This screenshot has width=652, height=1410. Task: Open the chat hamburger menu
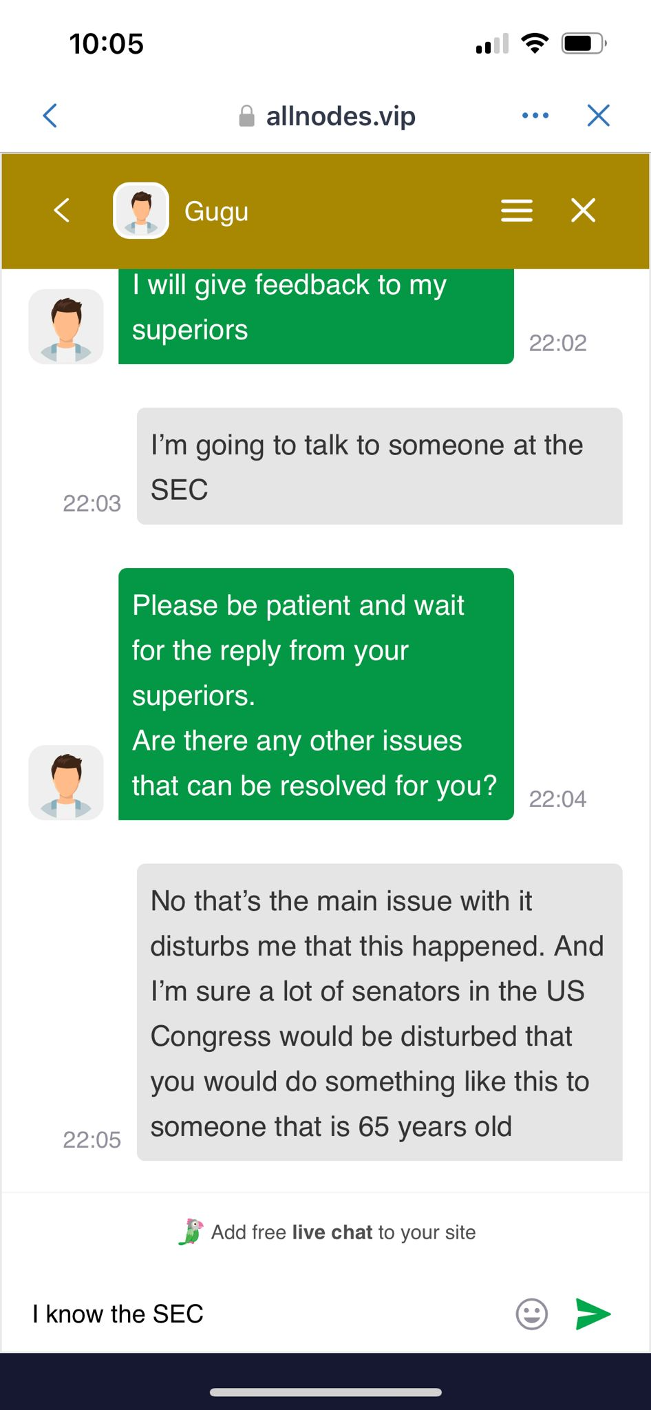pyautogui.click(x=516, y=210)
